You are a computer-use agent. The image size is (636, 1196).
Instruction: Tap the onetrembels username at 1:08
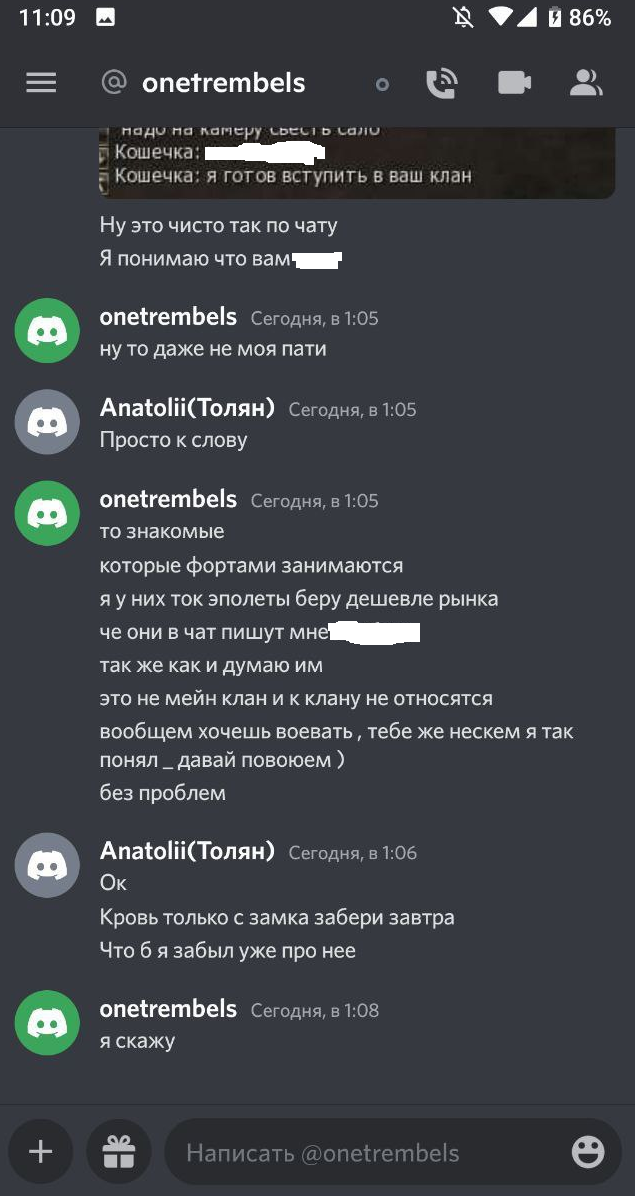pos(168,1009)
